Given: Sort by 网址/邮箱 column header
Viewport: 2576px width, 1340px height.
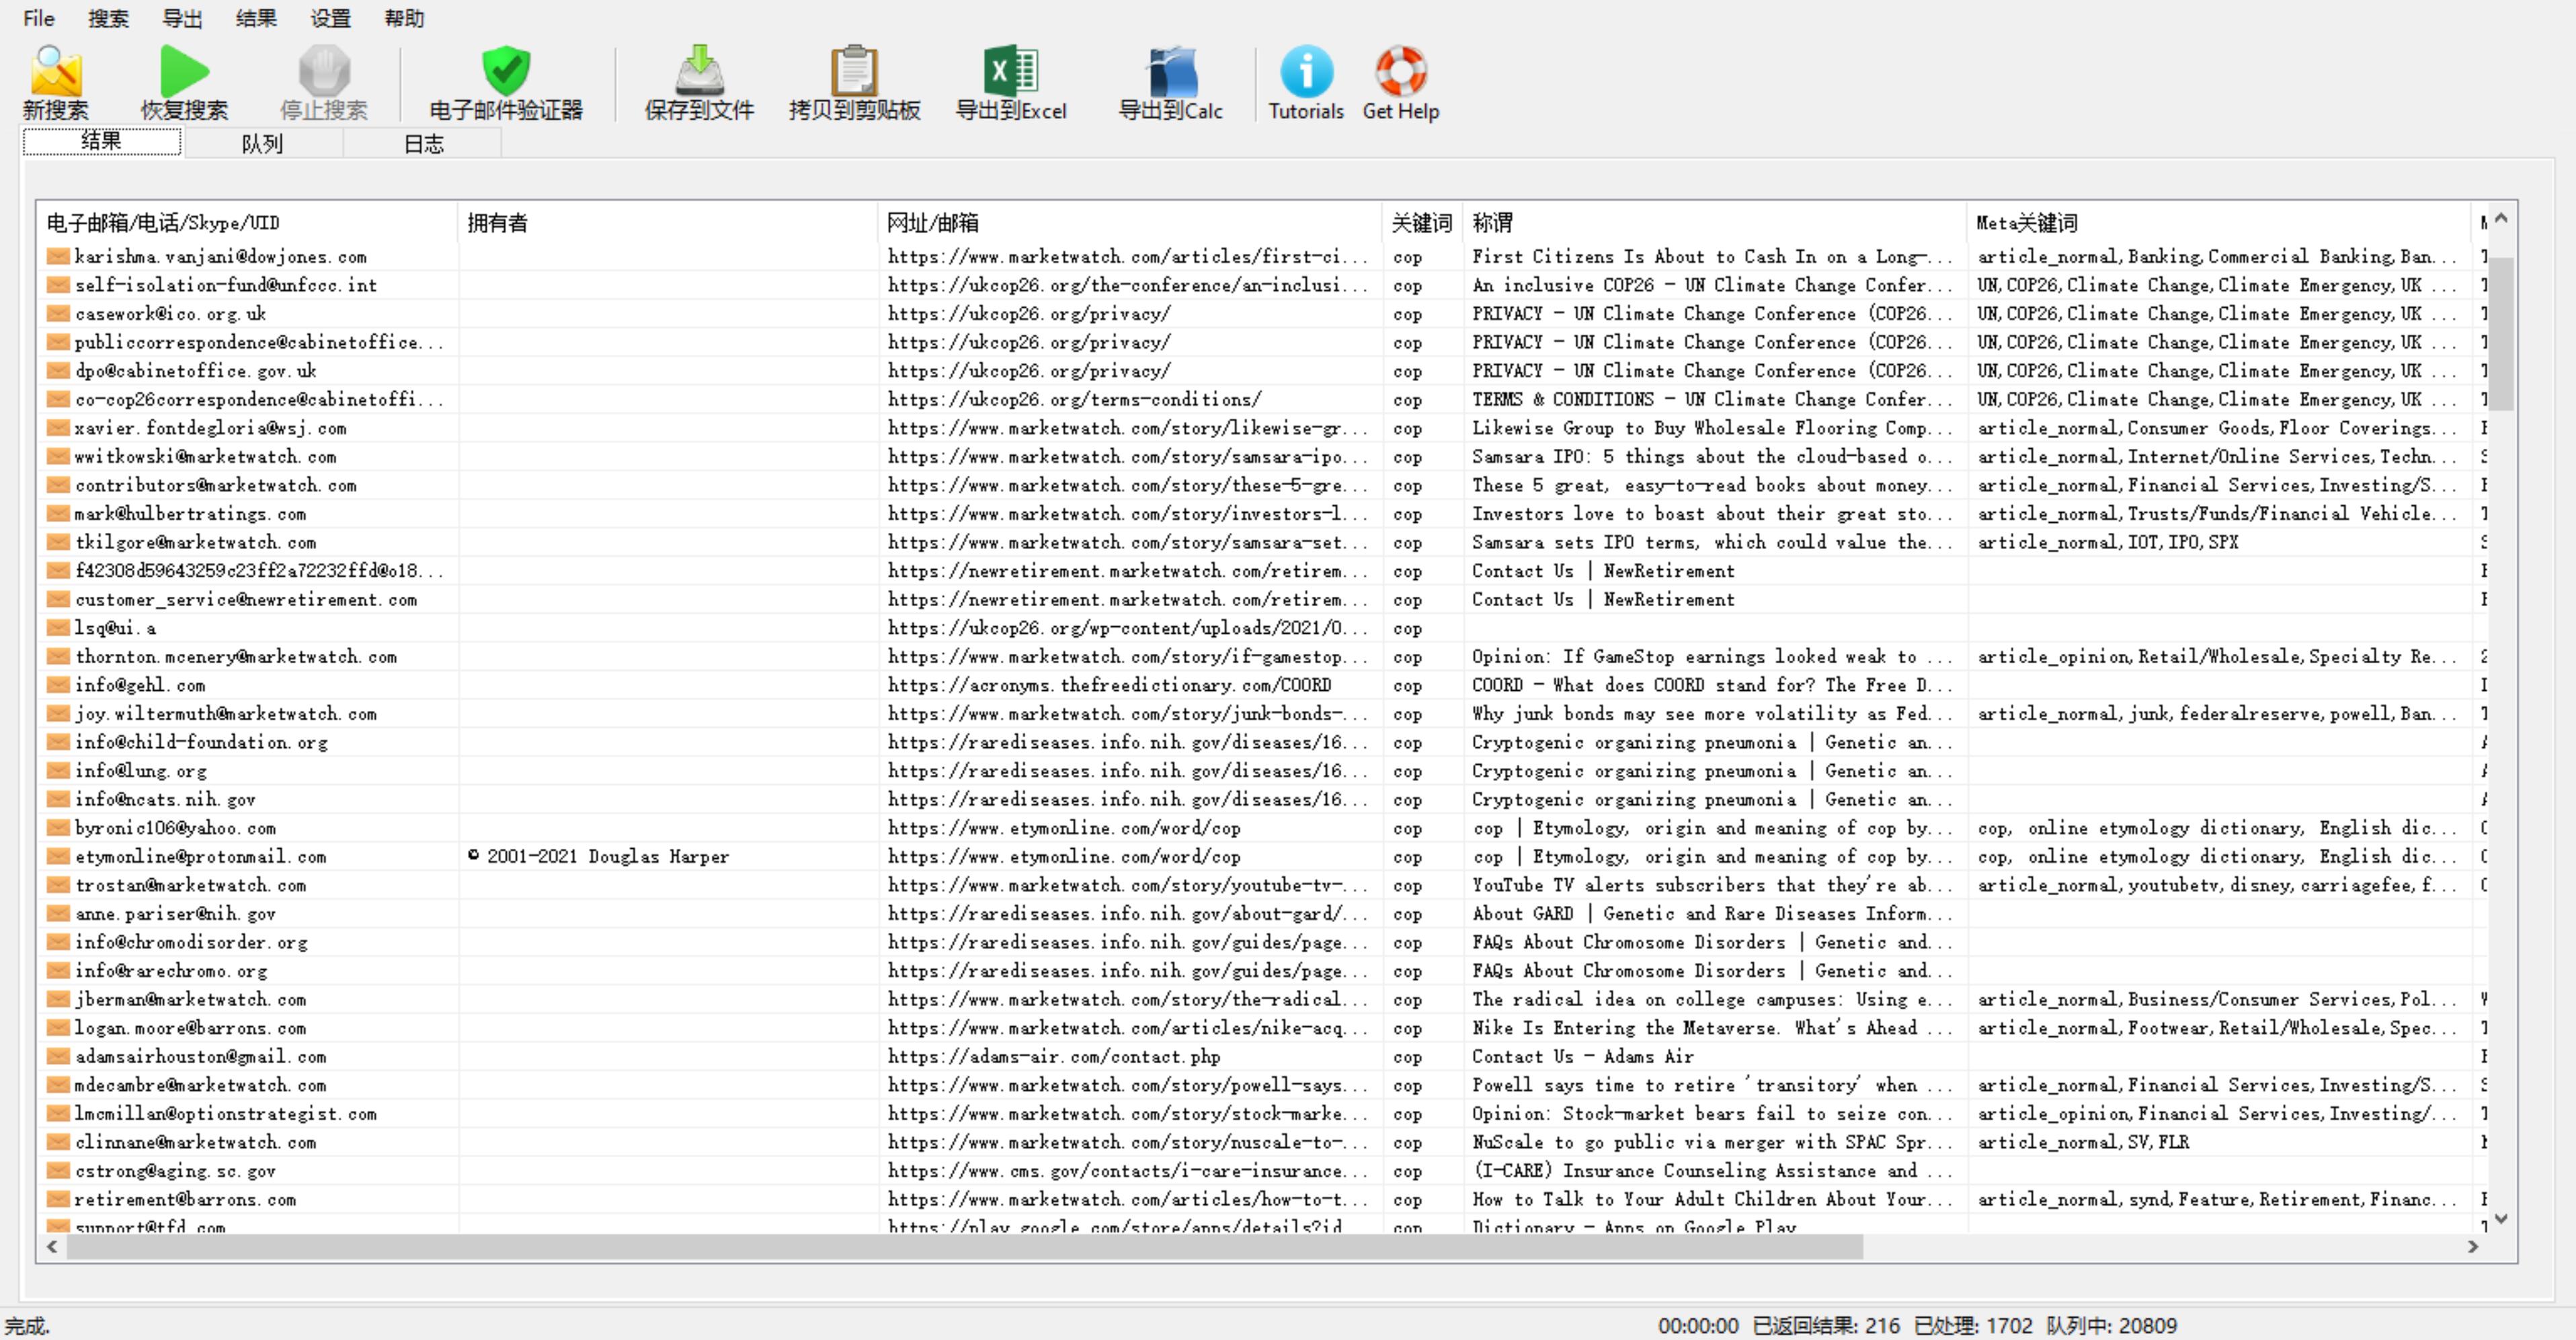Looking at the screenshot, I should pyautogui.click(x=1130, y=223).
